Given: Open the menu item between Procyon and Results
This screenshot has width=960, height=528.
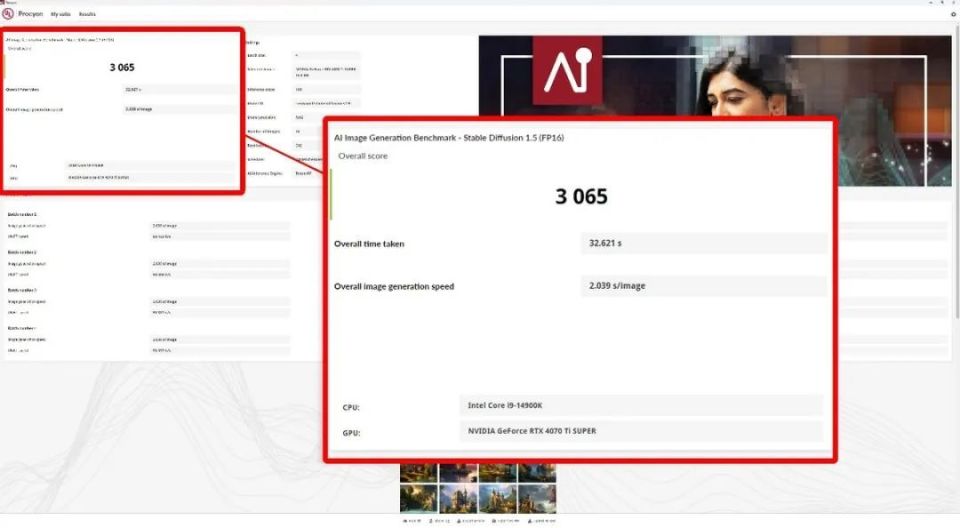Looking at the screenshot, I should (x=61, y=14).
